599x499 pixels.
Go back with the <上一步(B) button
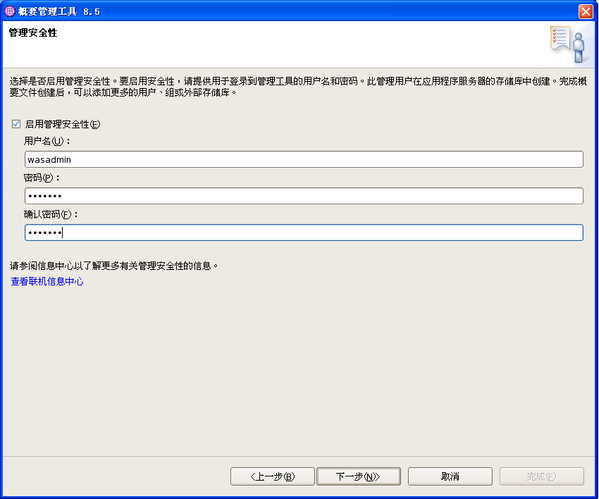click(272, 476)
